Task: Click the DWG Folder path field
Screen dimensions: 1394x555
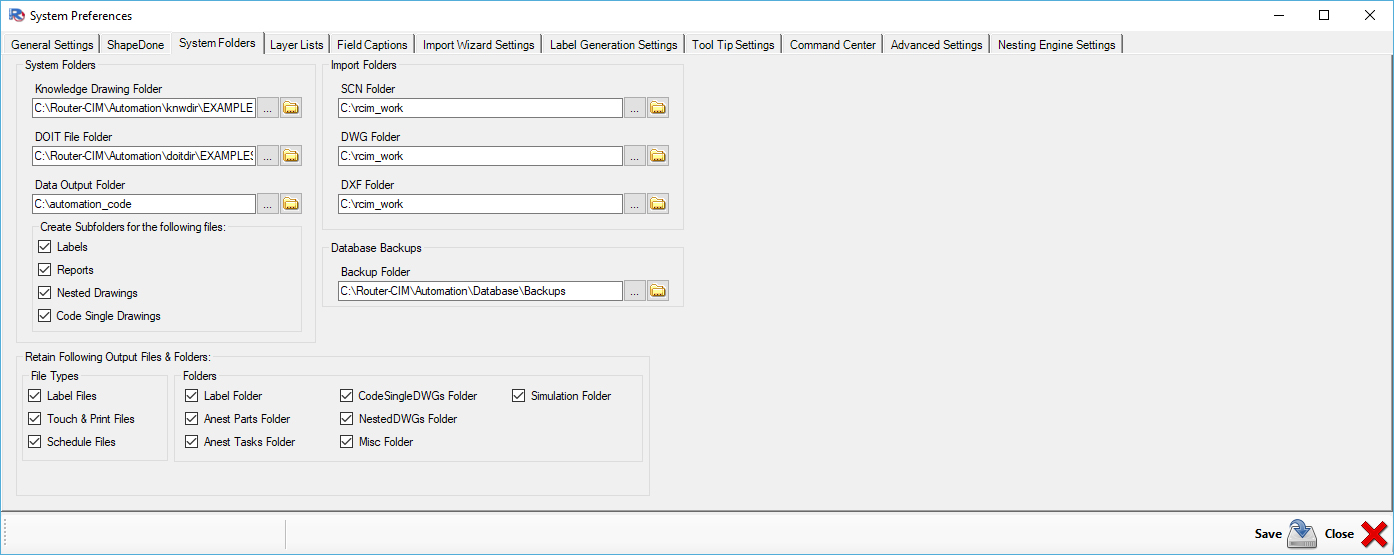Action: (x=480, y=156)
